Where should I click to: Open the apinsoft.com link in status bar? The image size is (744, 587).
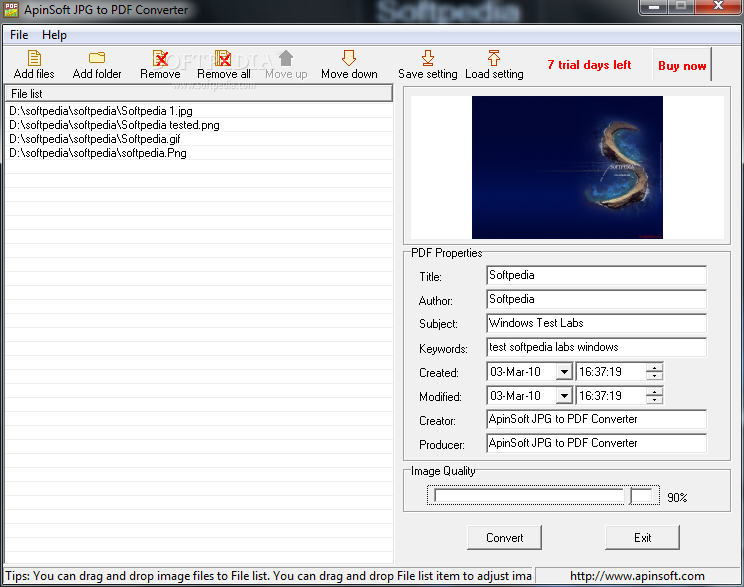637,576
